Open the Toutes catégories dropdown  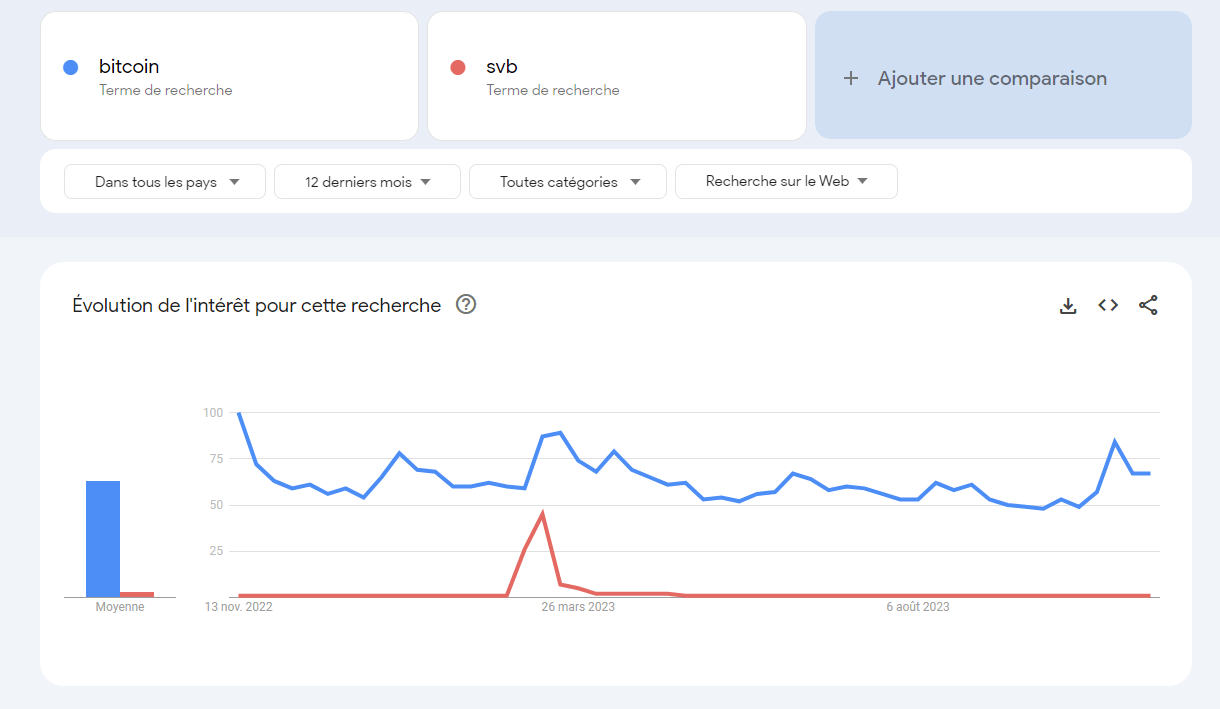[568, 182]
